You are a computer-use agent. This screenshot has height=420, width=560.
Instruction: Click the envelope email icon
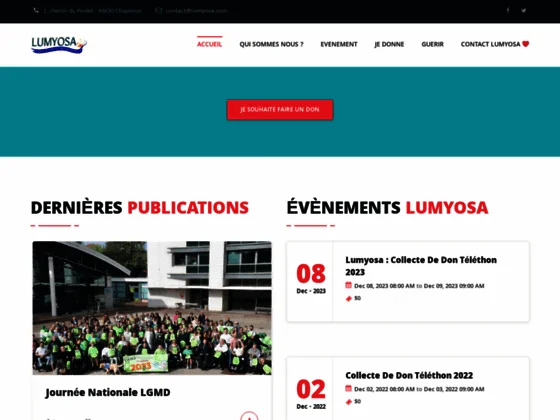pyautogui.click(x=159, y=10)
